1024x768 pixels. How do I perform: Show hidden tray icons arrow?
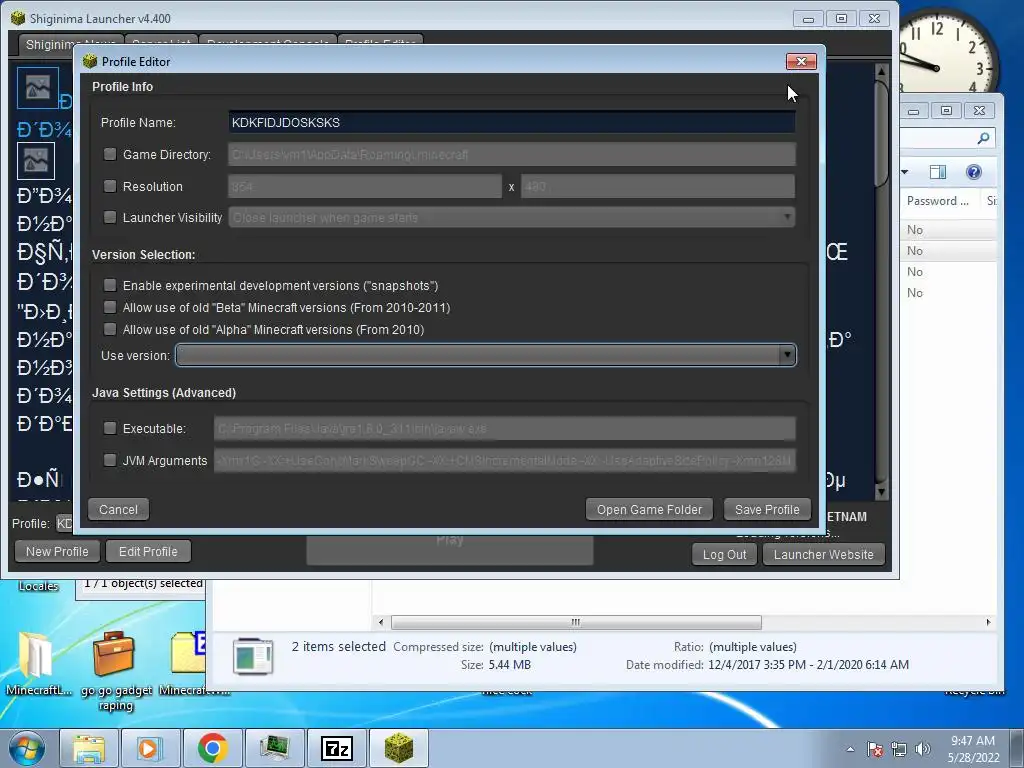click(850, 749)
